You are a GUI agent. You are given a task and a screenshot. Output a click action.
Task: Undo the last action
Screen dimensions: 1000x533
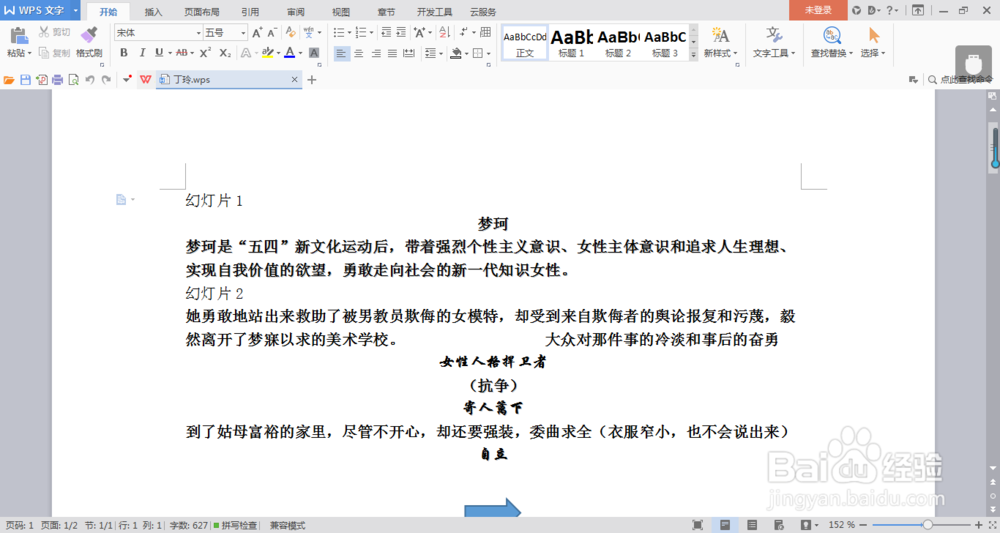click(x=90, y=80)
